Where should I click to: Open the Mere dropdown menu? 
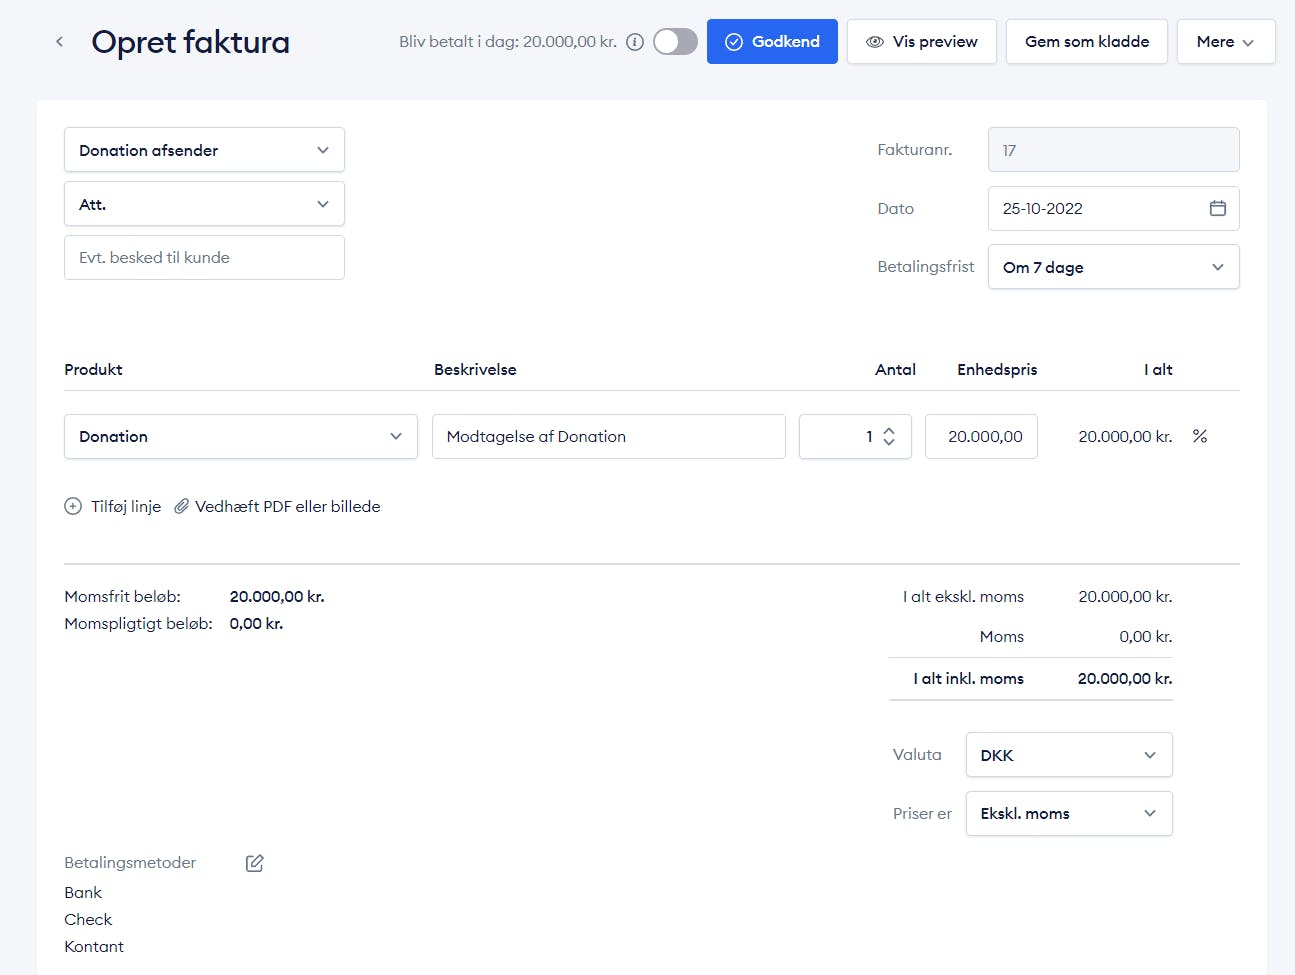pos(1226,42)
